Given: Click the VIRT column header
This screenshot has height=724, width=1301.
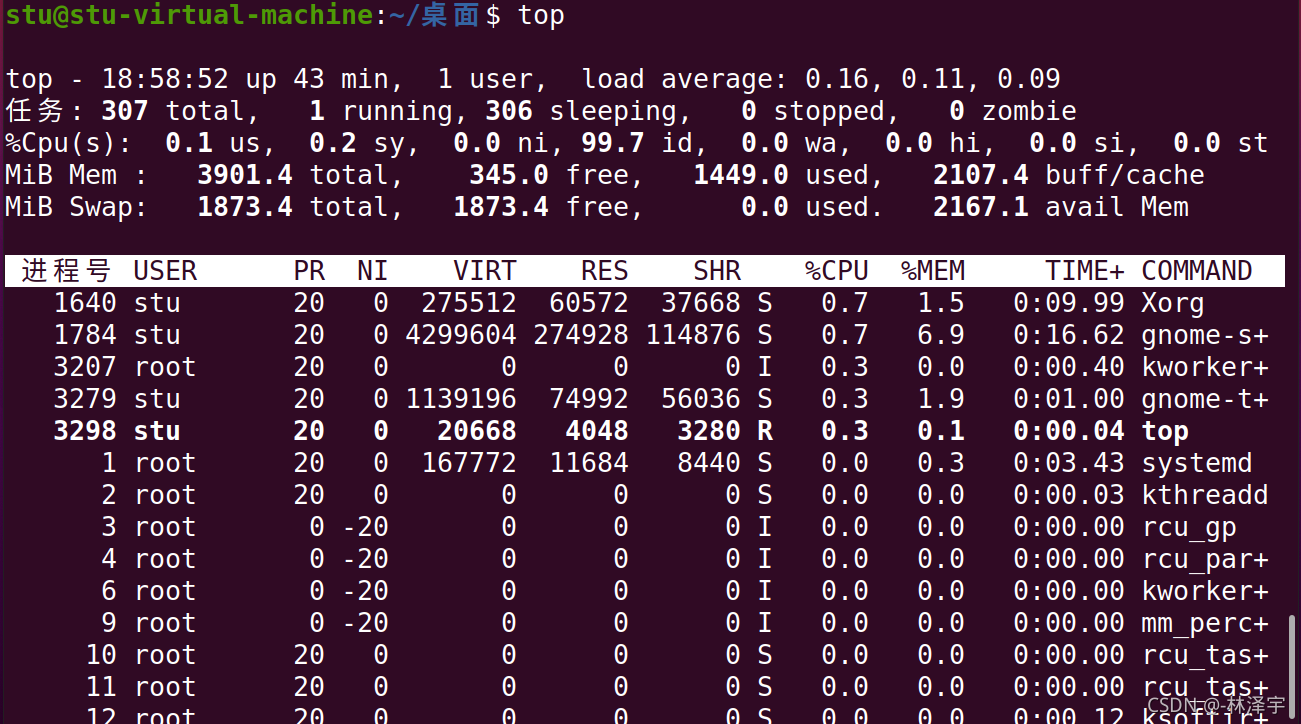Looking at the screenshot, I should [x=485, y=271].
